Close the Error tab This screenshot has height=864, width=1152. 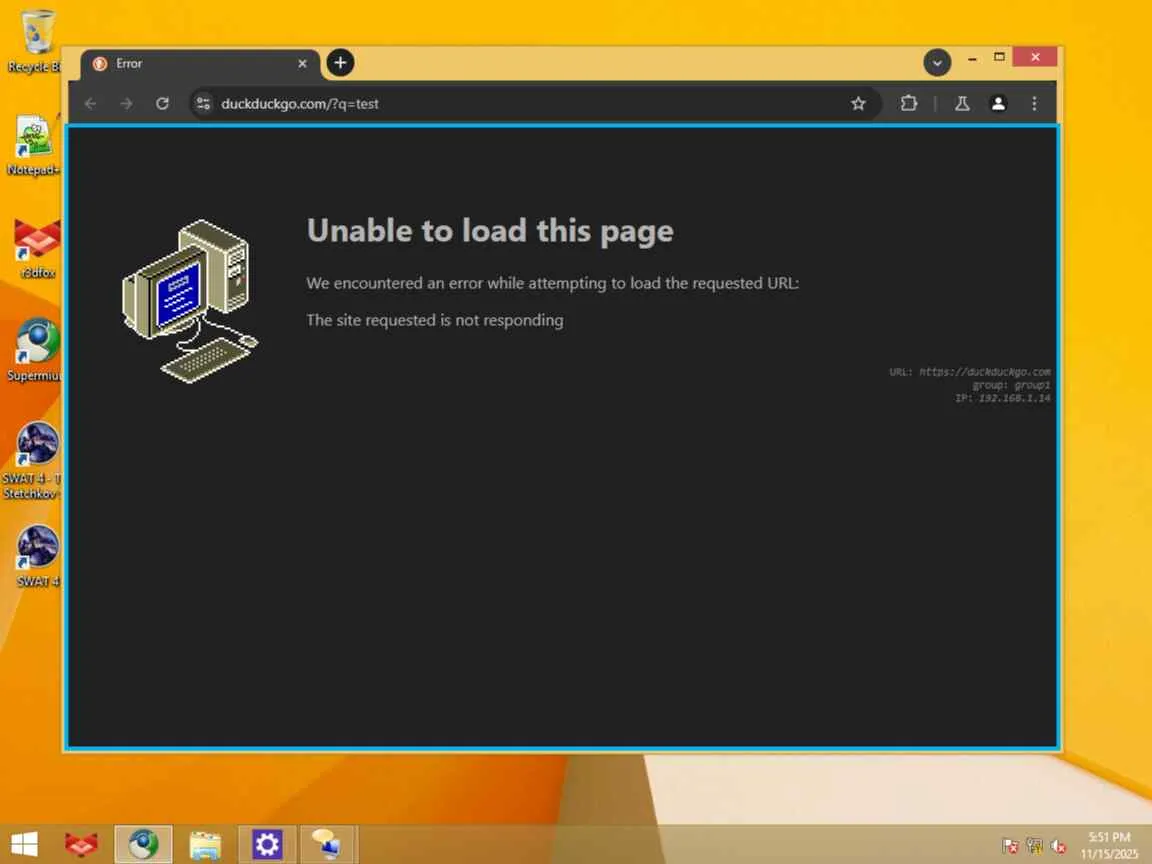[x=302, y=64]
